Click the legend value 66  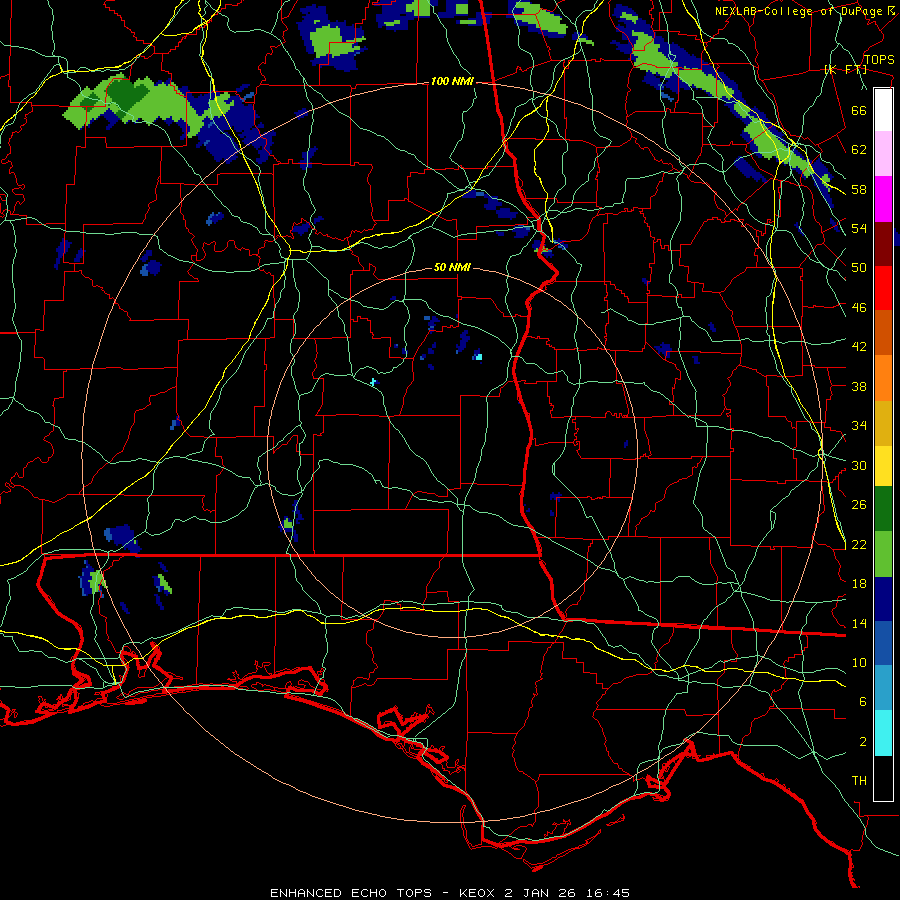click(x=859, y=110)
